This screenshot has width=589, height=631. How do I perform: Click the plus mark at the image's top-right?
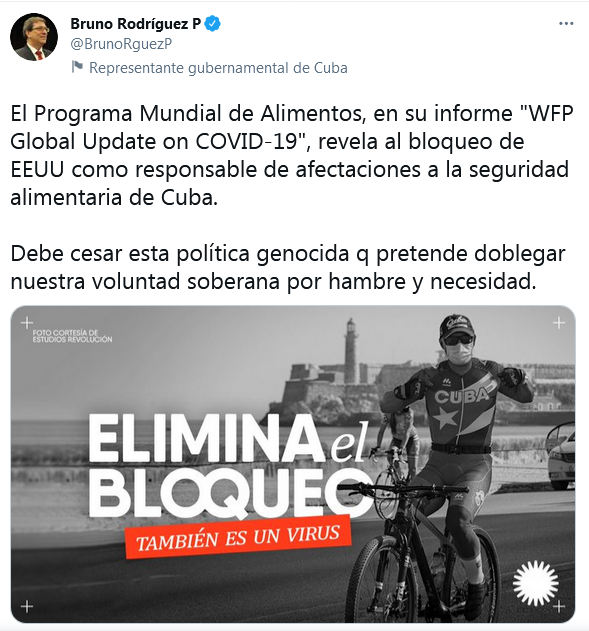click(x=558, y=322)
